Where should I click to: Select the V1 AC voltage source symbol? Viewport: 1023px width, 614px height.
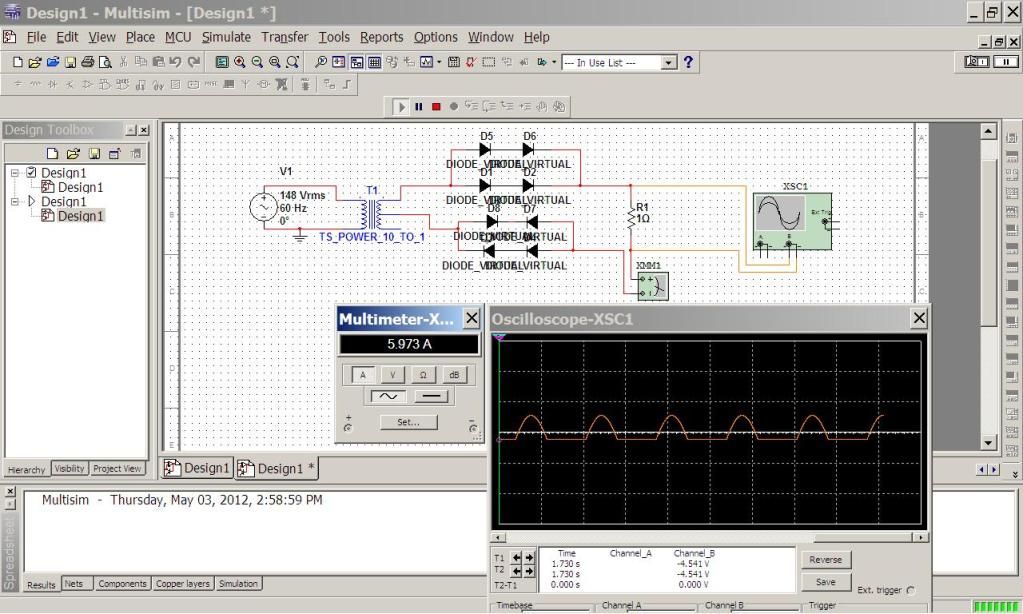point(264,207)
